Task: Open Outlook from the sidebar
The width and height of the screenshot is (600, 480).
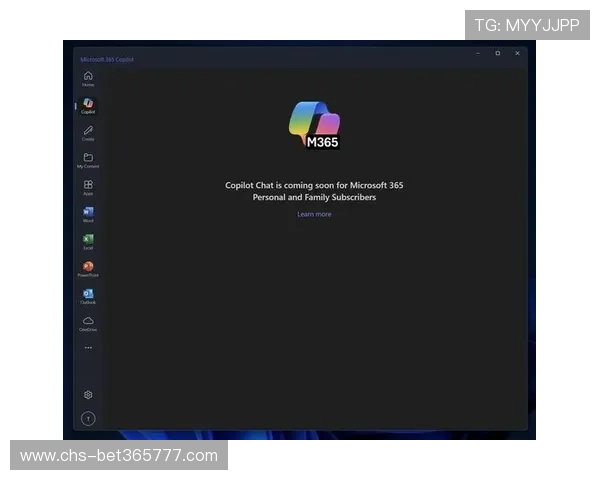Action: (x=88, y=295)
